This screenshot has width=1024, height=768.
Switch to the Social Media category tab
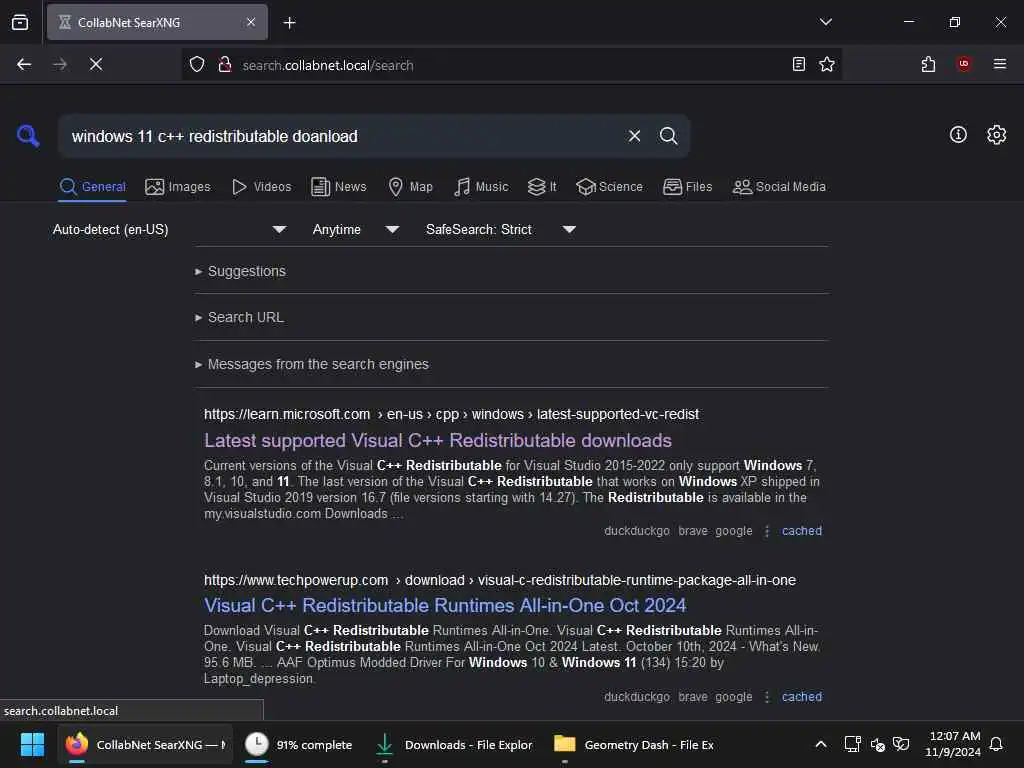tap(779, 187)
